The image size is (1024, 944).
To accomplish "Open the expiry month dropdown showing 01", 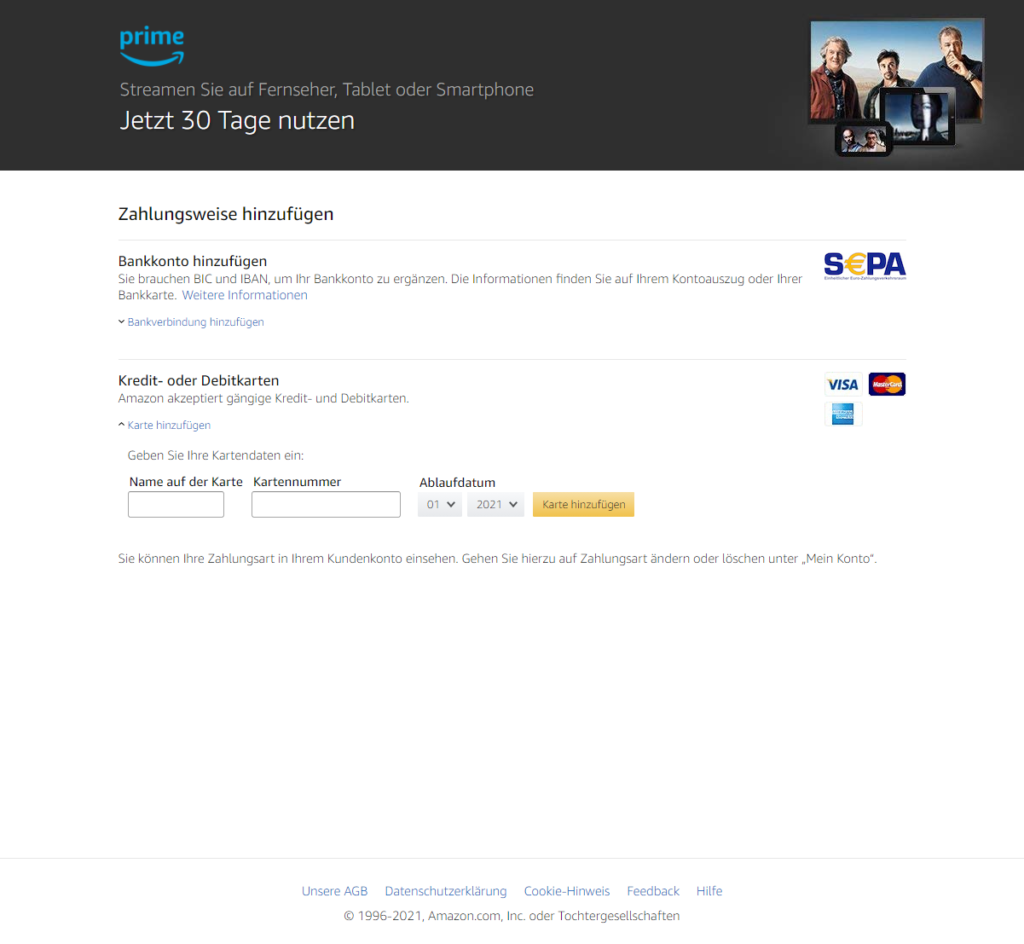I will tap(440, 505).
